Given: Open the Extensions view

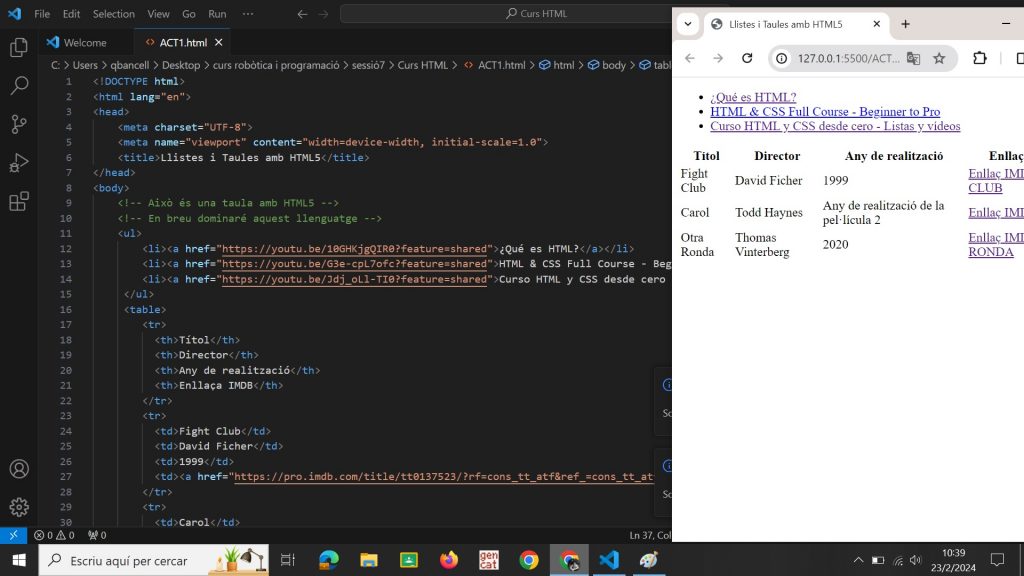Looking at the screenshot, I should click(18, 201).
